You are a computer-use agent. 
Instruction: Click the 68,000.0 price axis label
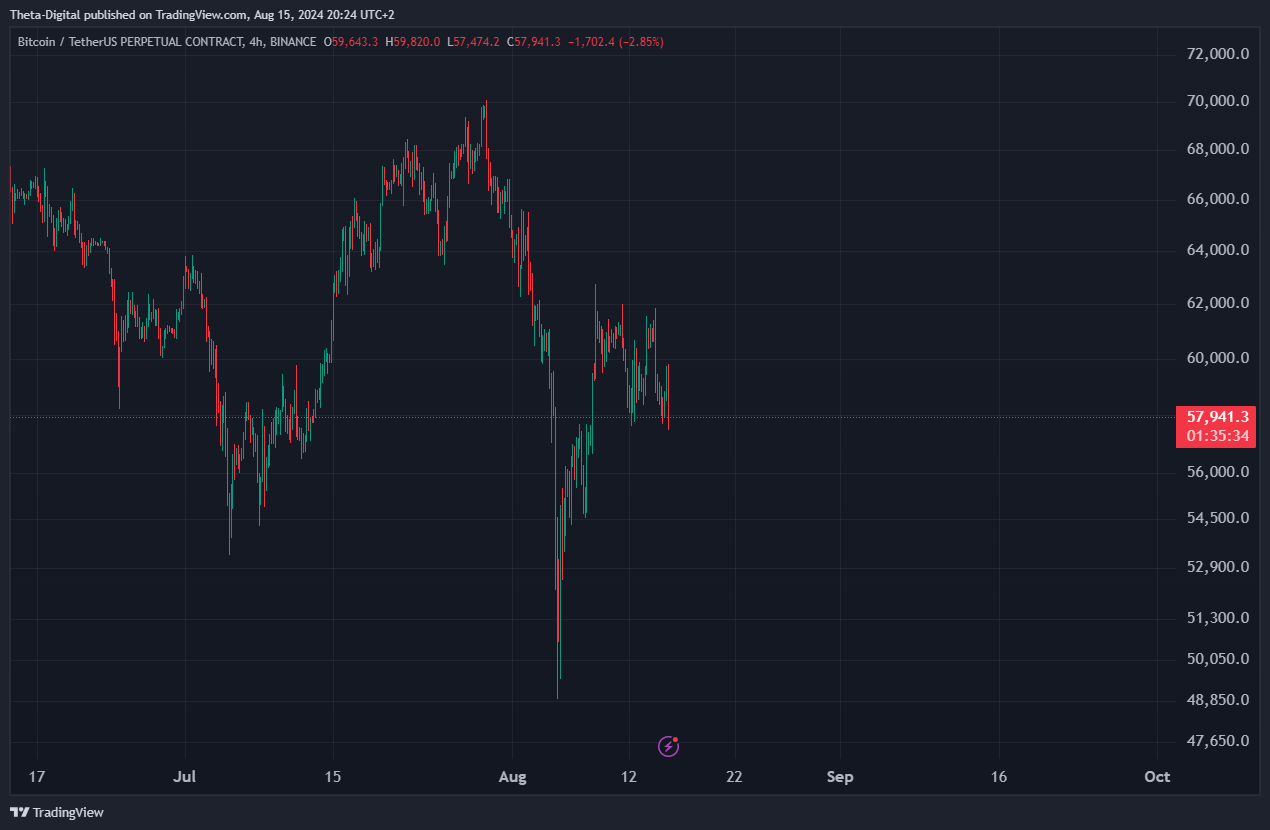click(1217, 148)
